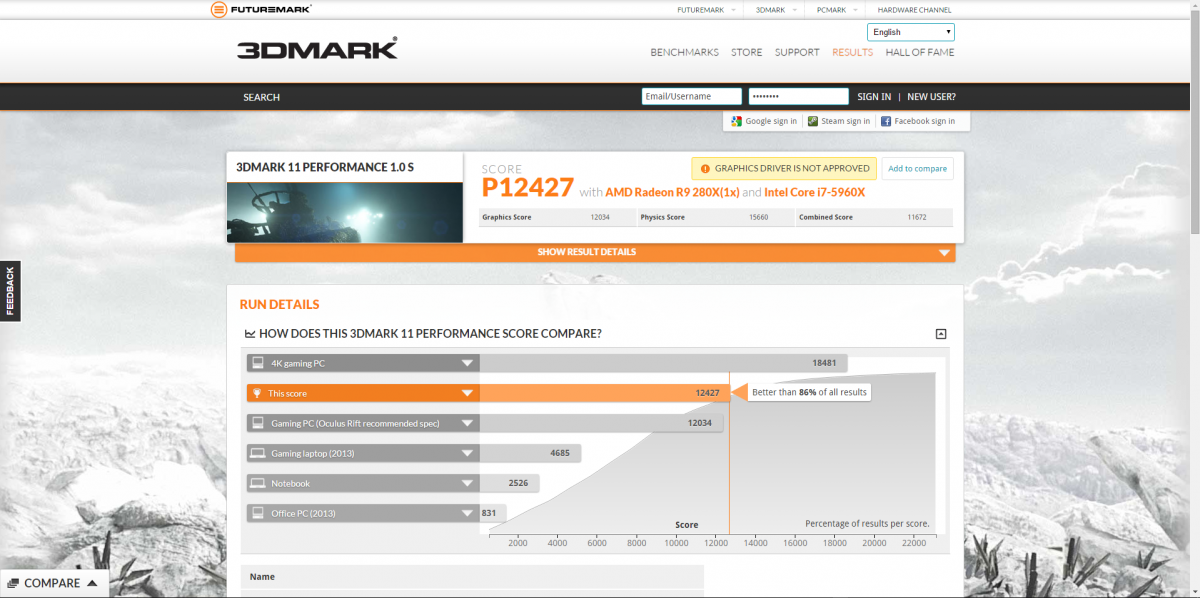
Task: Expand the Gaming PC Oculus Rift row arrow
Action: (x=467, y=423)
